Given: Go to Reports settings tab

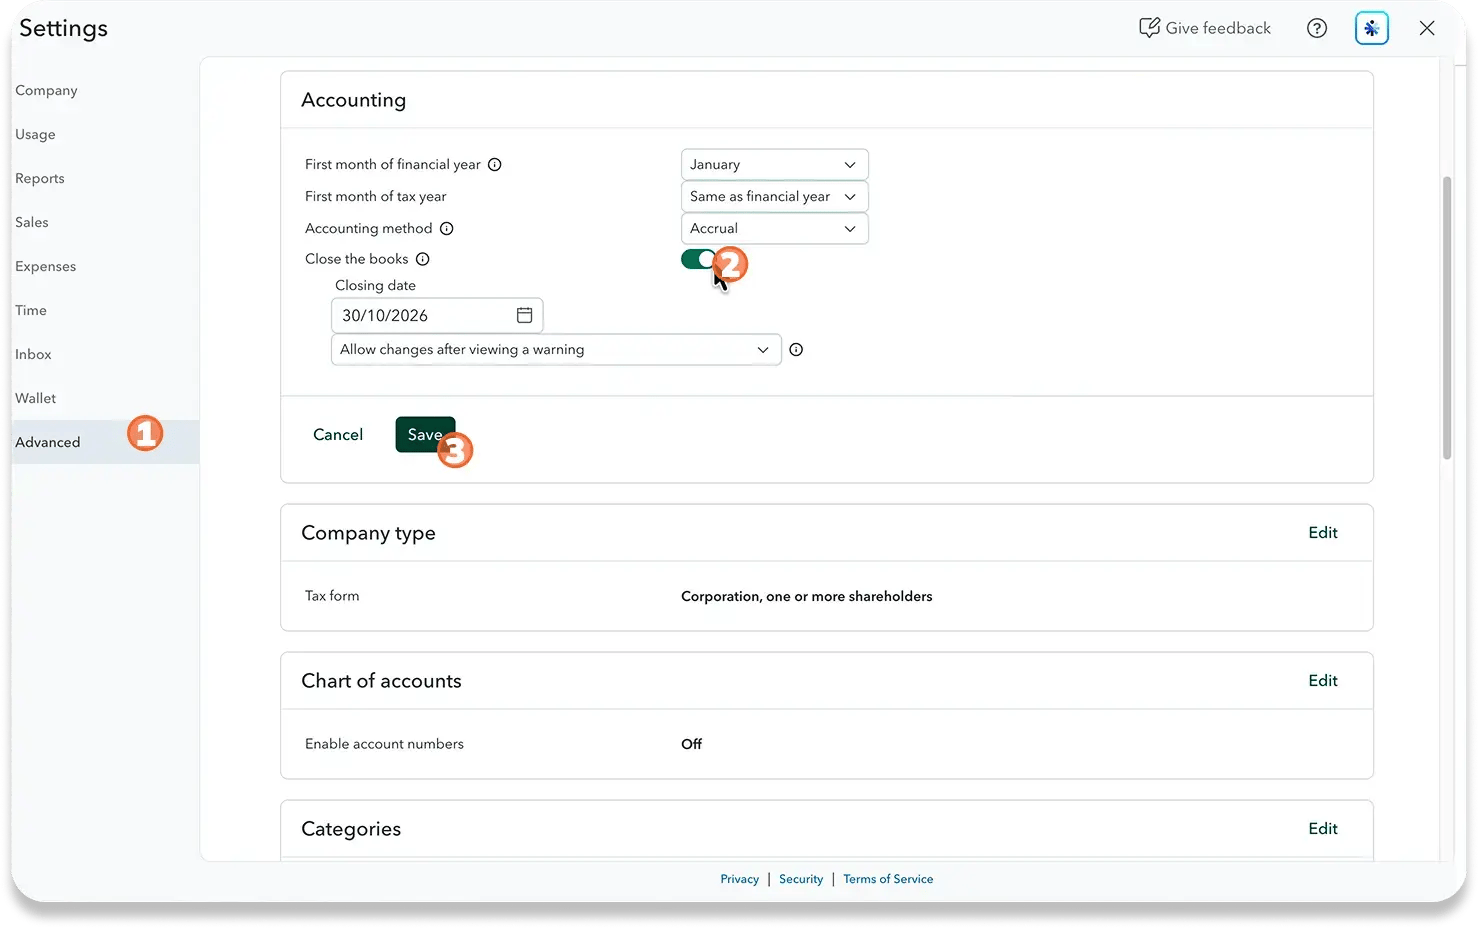Looking at the screenshot, I should click(40, 178).
